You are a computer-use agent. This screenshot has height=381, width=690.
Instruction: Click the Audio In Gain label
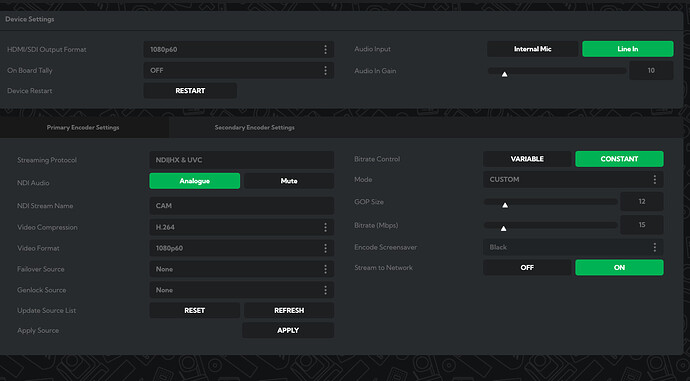375,71
